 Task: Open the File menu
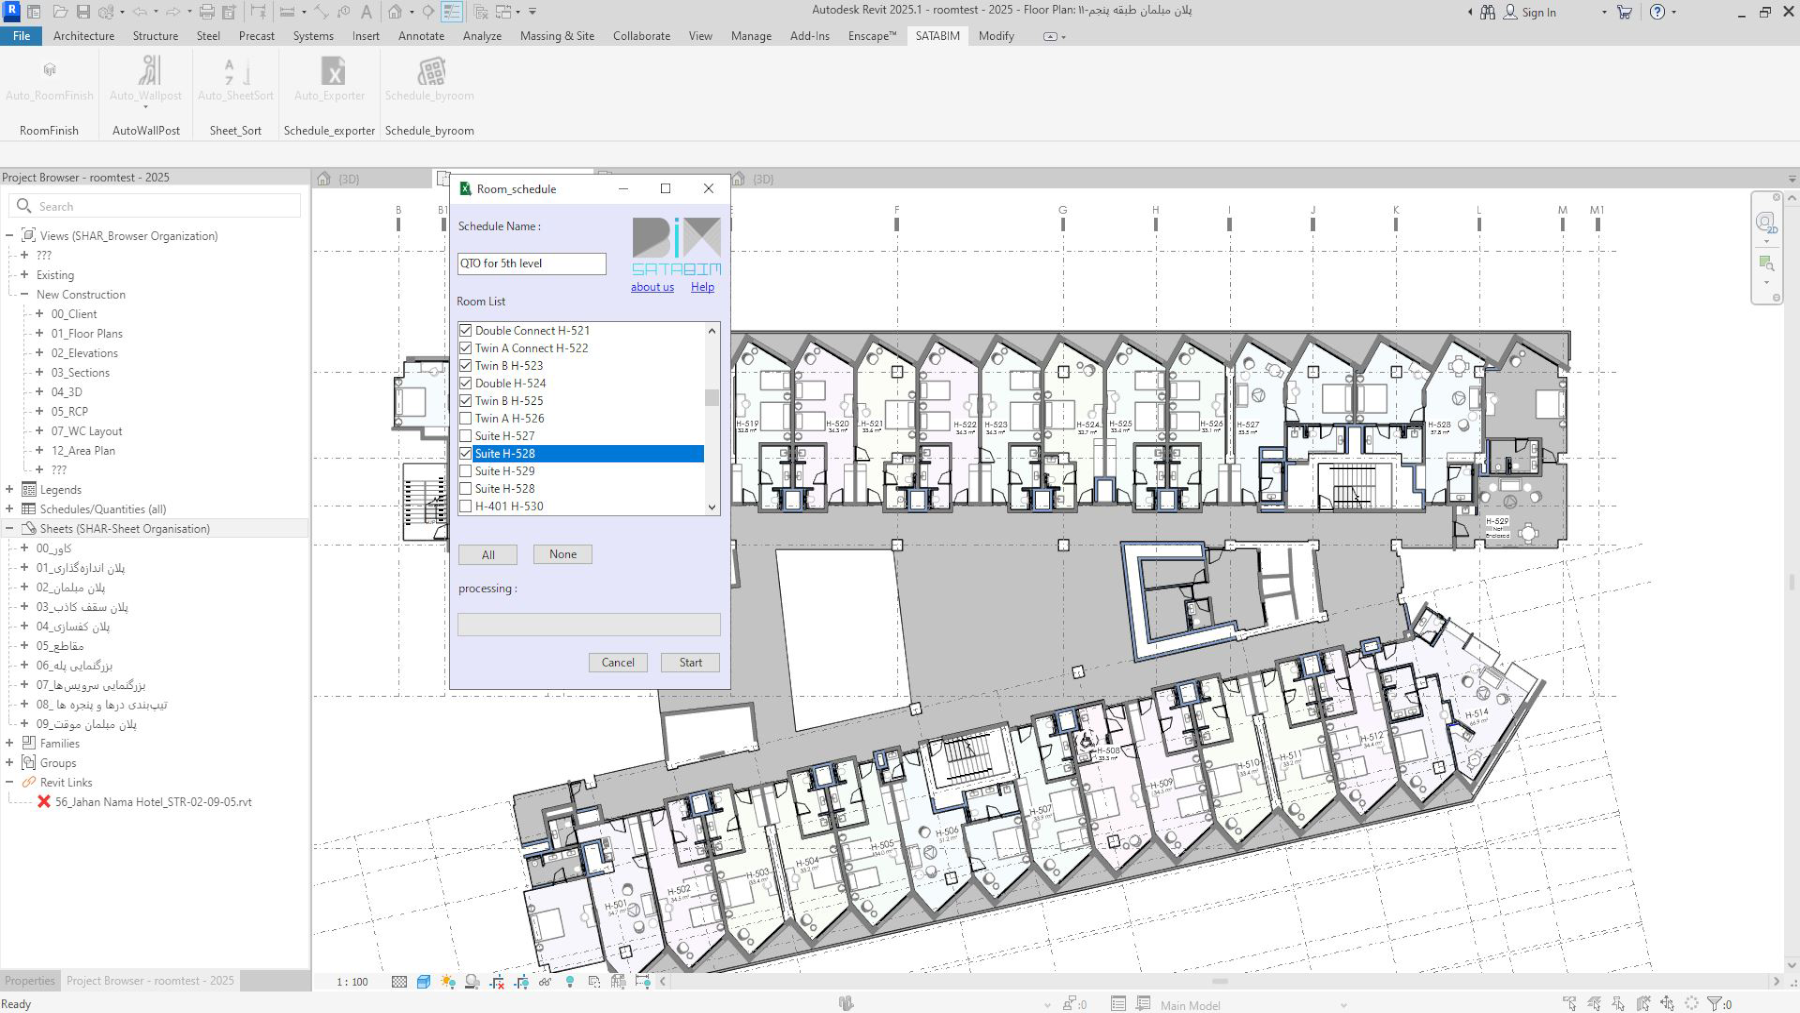click(21, 36)
